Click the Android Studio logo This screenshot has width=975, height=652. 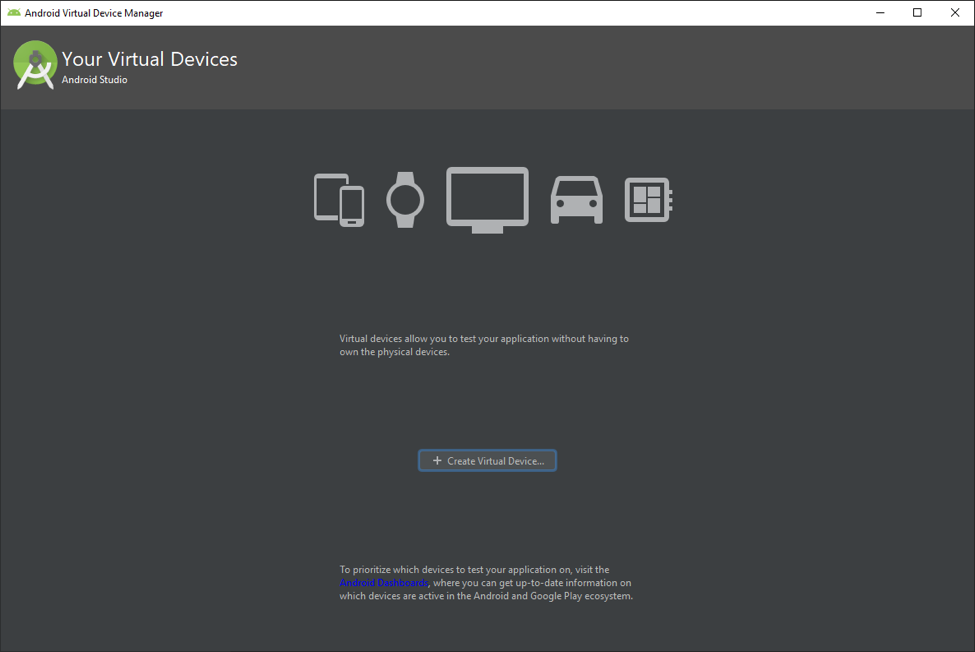click(x=35, y=65)
